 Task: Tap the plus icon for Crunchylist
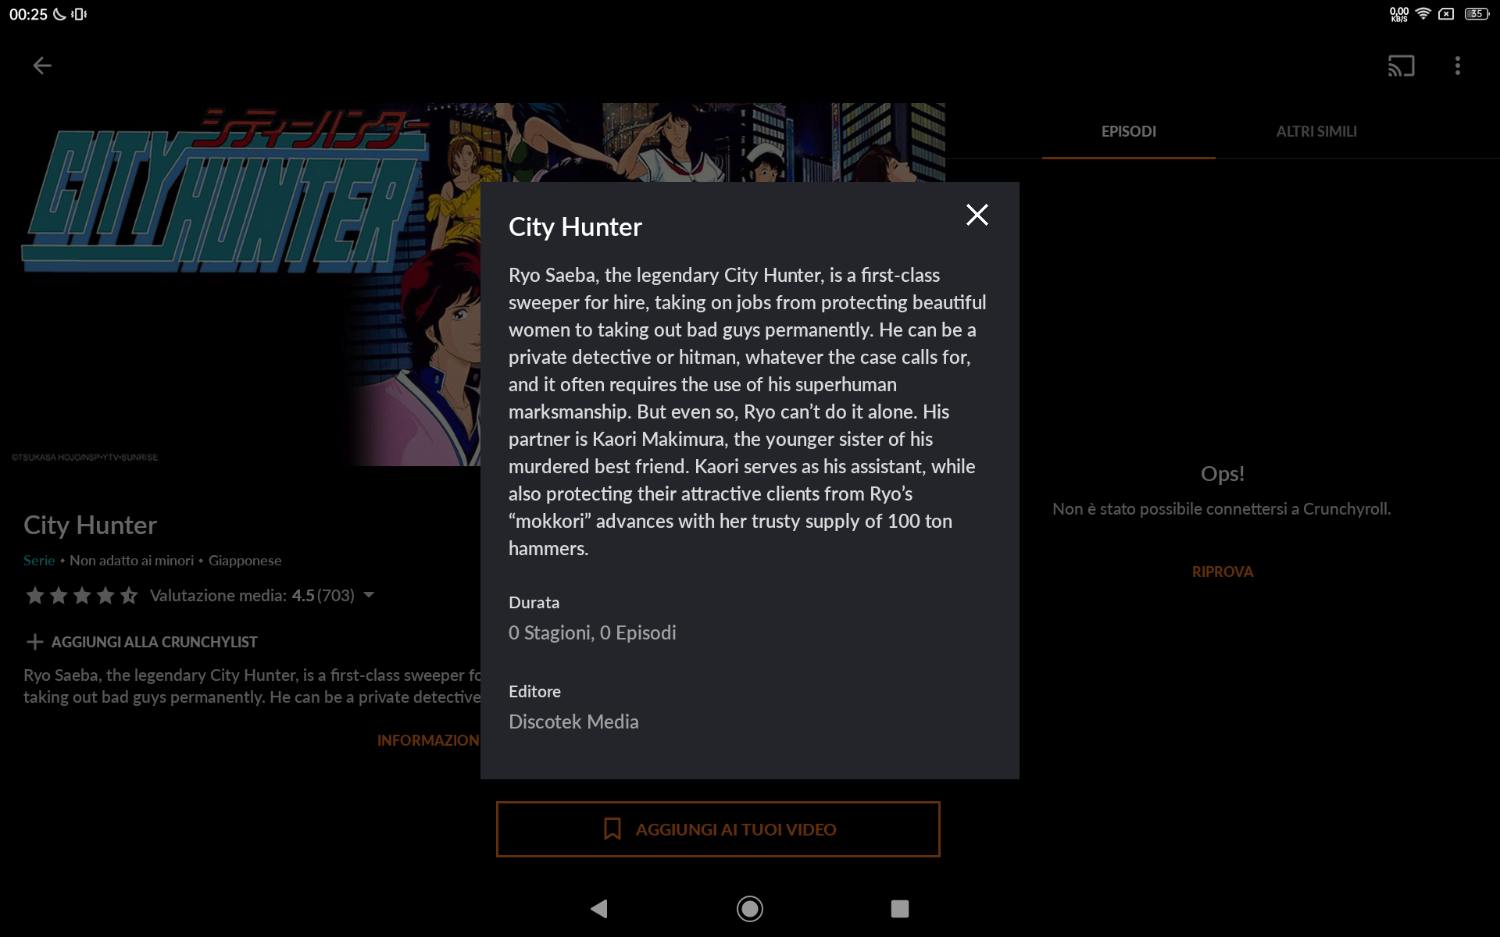click(35, 642)
